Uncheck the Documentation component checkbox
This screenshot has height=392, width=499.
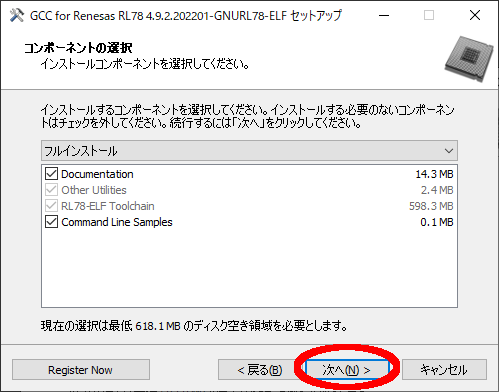coord(51,174)
